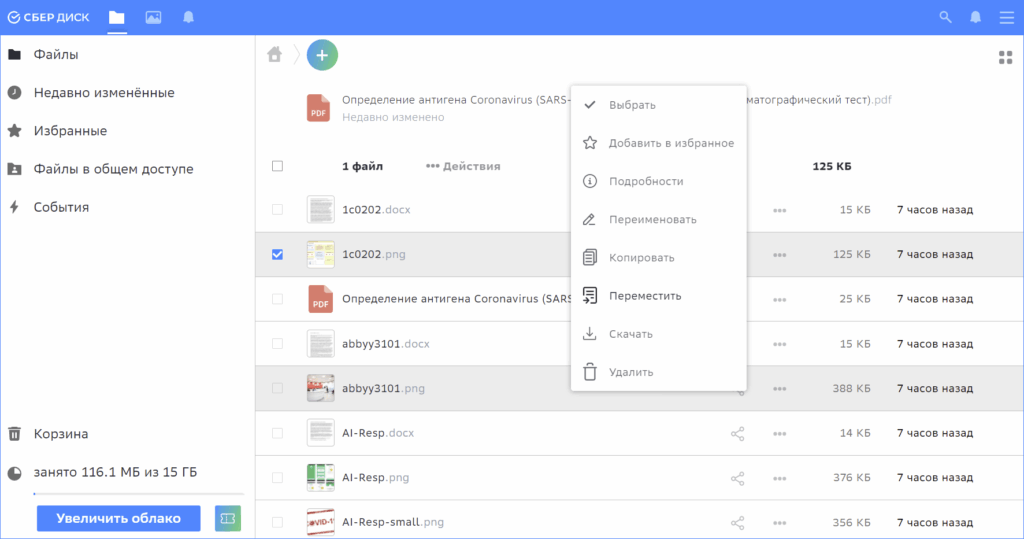The image size is (1024, 539).
Task: Select Скачать from the context menu
Action: [x=630, y=334]
